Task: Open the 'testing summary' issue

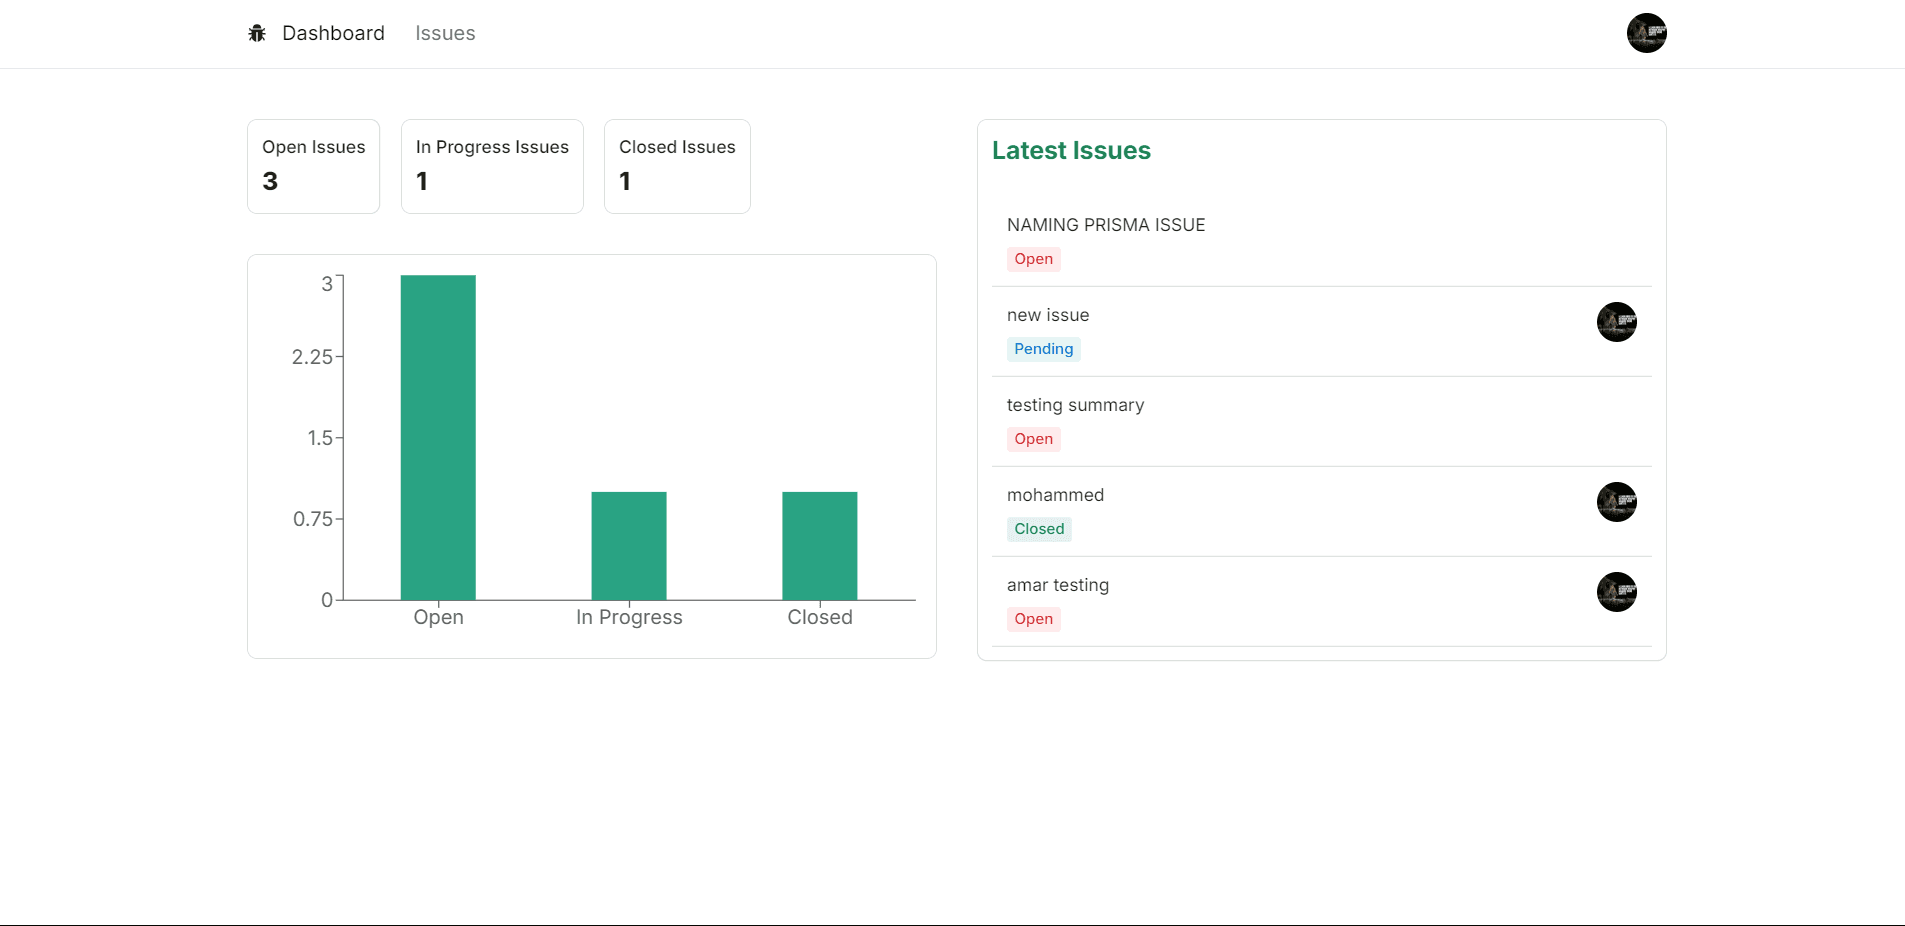Action: (1075, 405)
